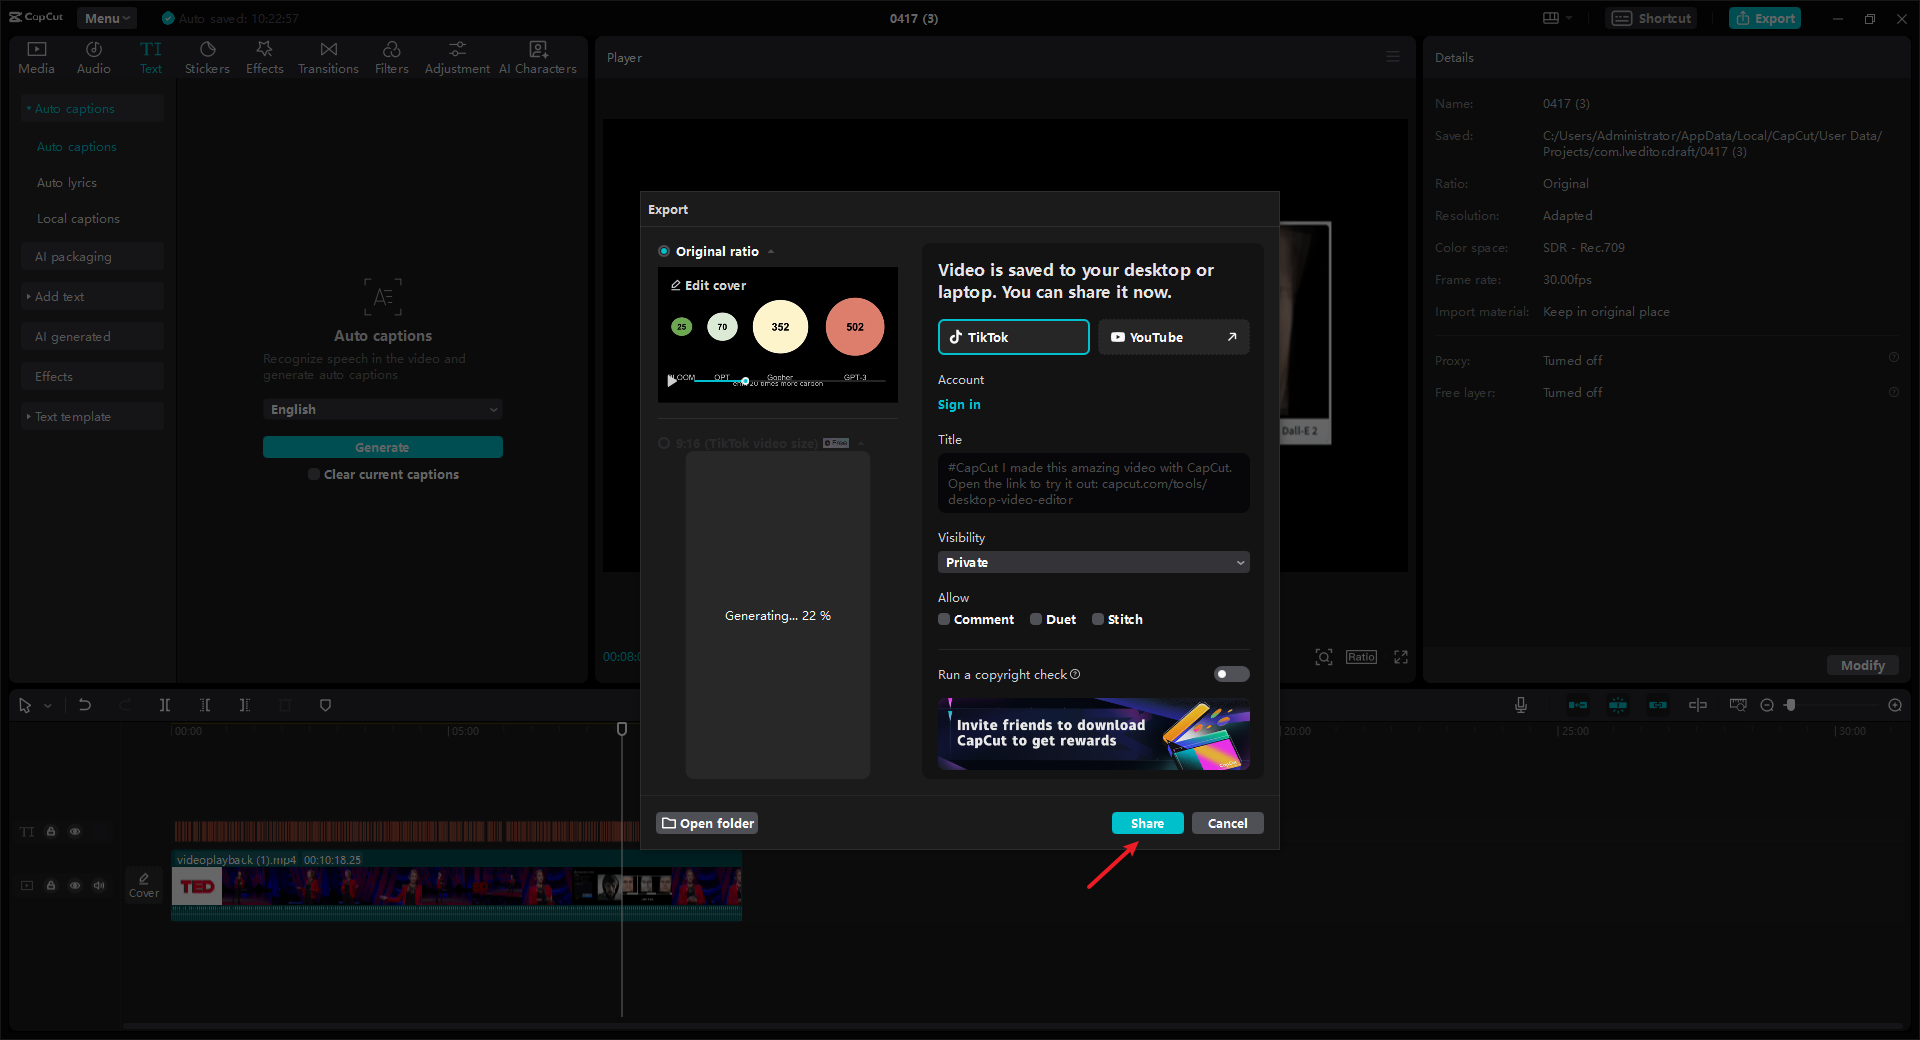Screen dimensions: 1920x1040
Task: Mute the video track audio
Action: click(99, 885)
